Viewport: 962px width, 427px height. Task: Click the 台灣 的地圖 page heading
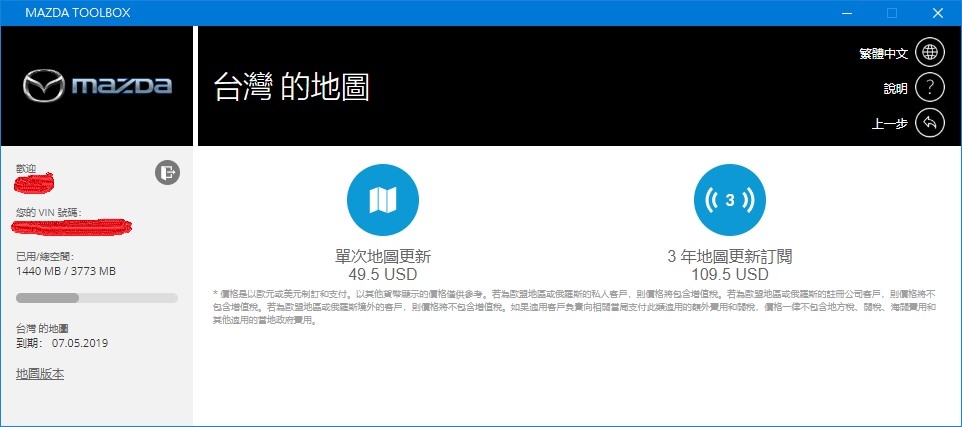coord(291,87)
